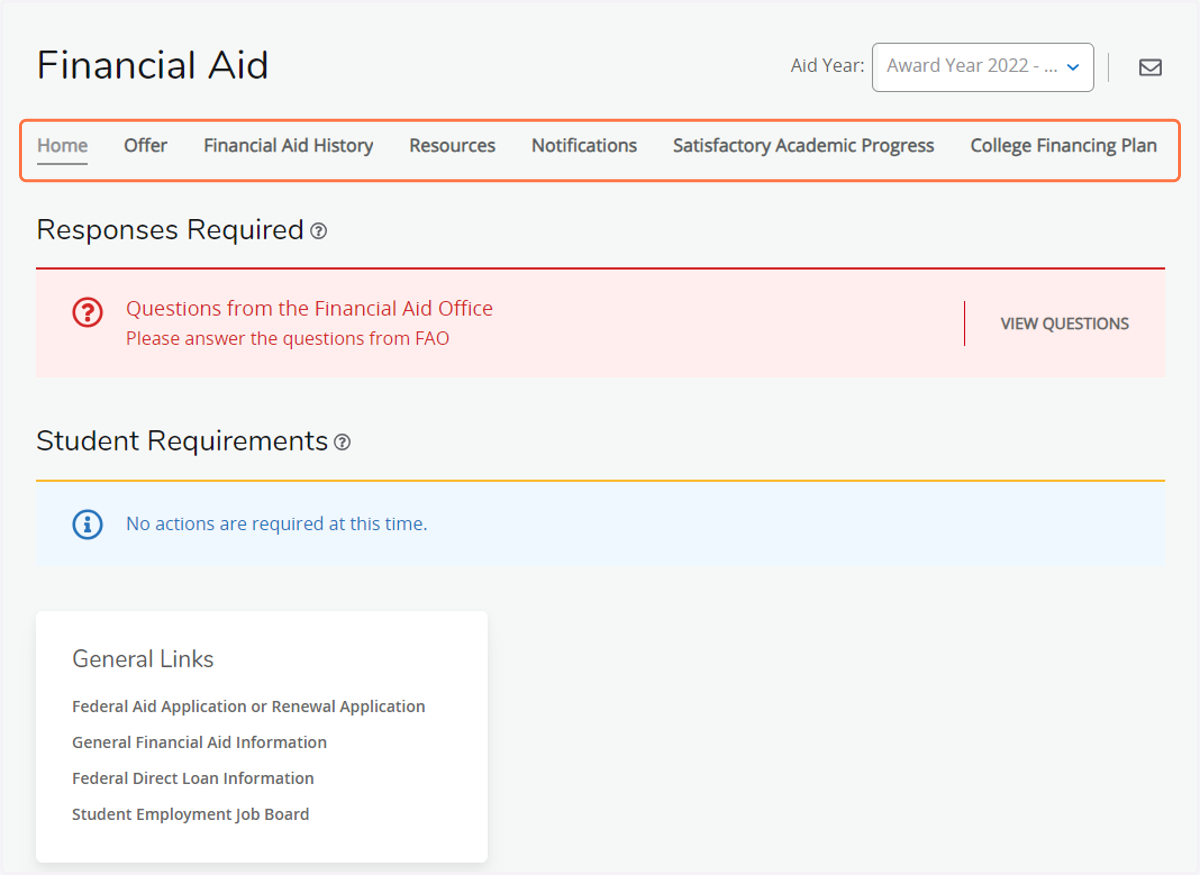This screenshot has width=1200, height=875.
Task: Click the blue info circle icon
Action: pyautogui.click(x=87, y=523)
